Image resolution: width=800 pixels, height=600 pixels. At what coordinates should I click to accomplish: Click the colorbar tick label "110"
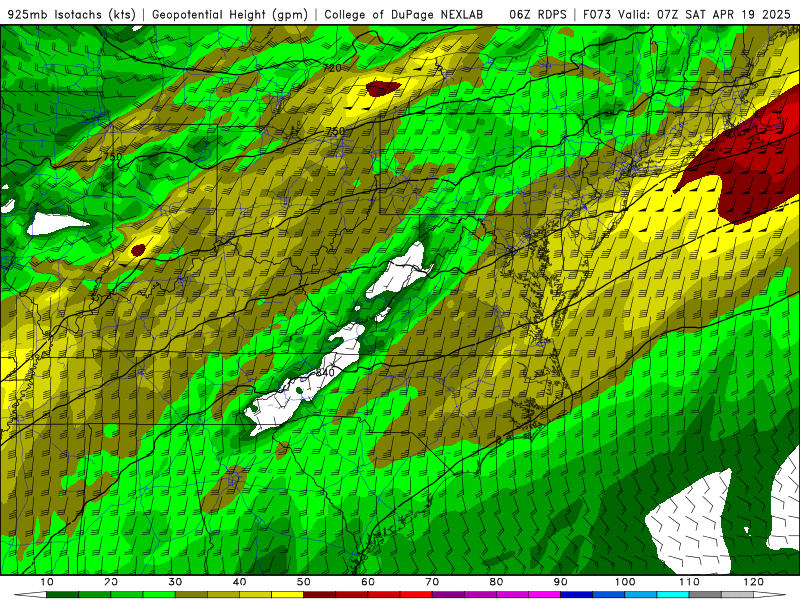[x=689, y=582]
